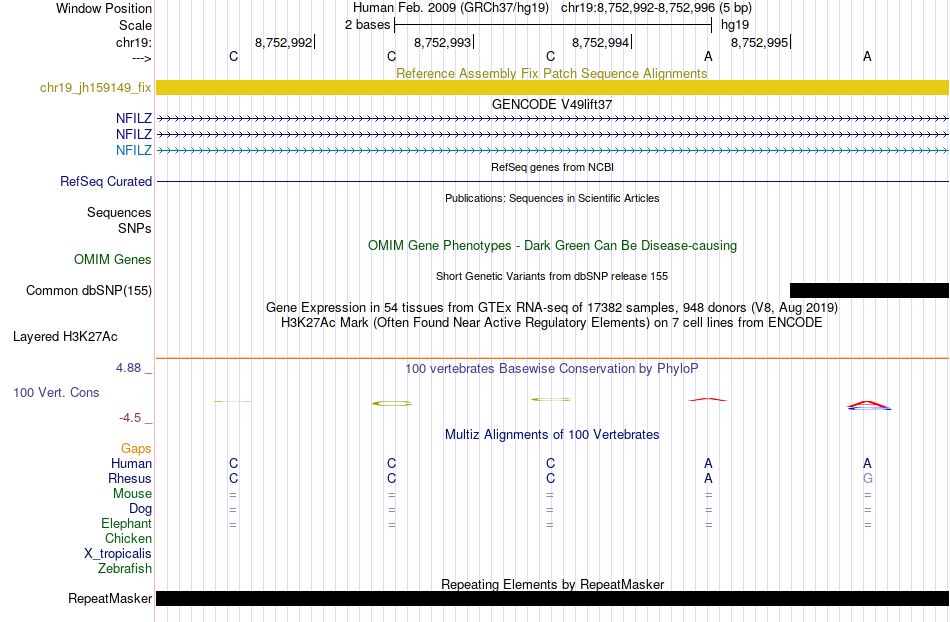Open Short Genetic Variants from dbSNP release 155 title

coord(552,276)
